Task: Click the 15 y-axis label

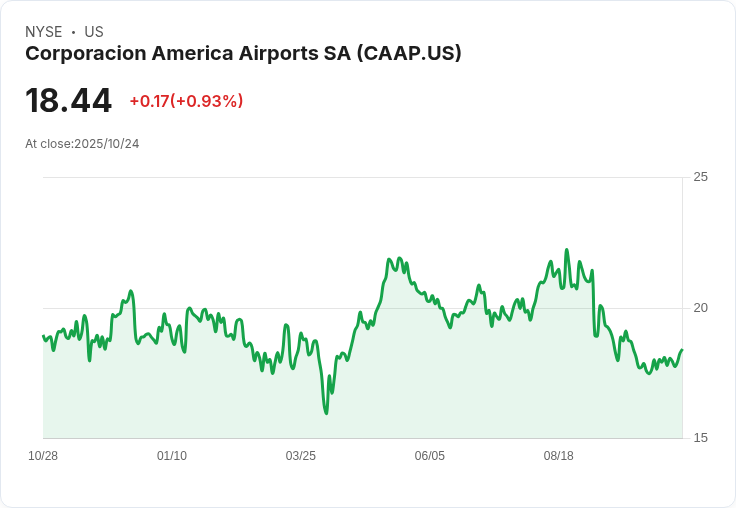Action: (x=700, y=438)
